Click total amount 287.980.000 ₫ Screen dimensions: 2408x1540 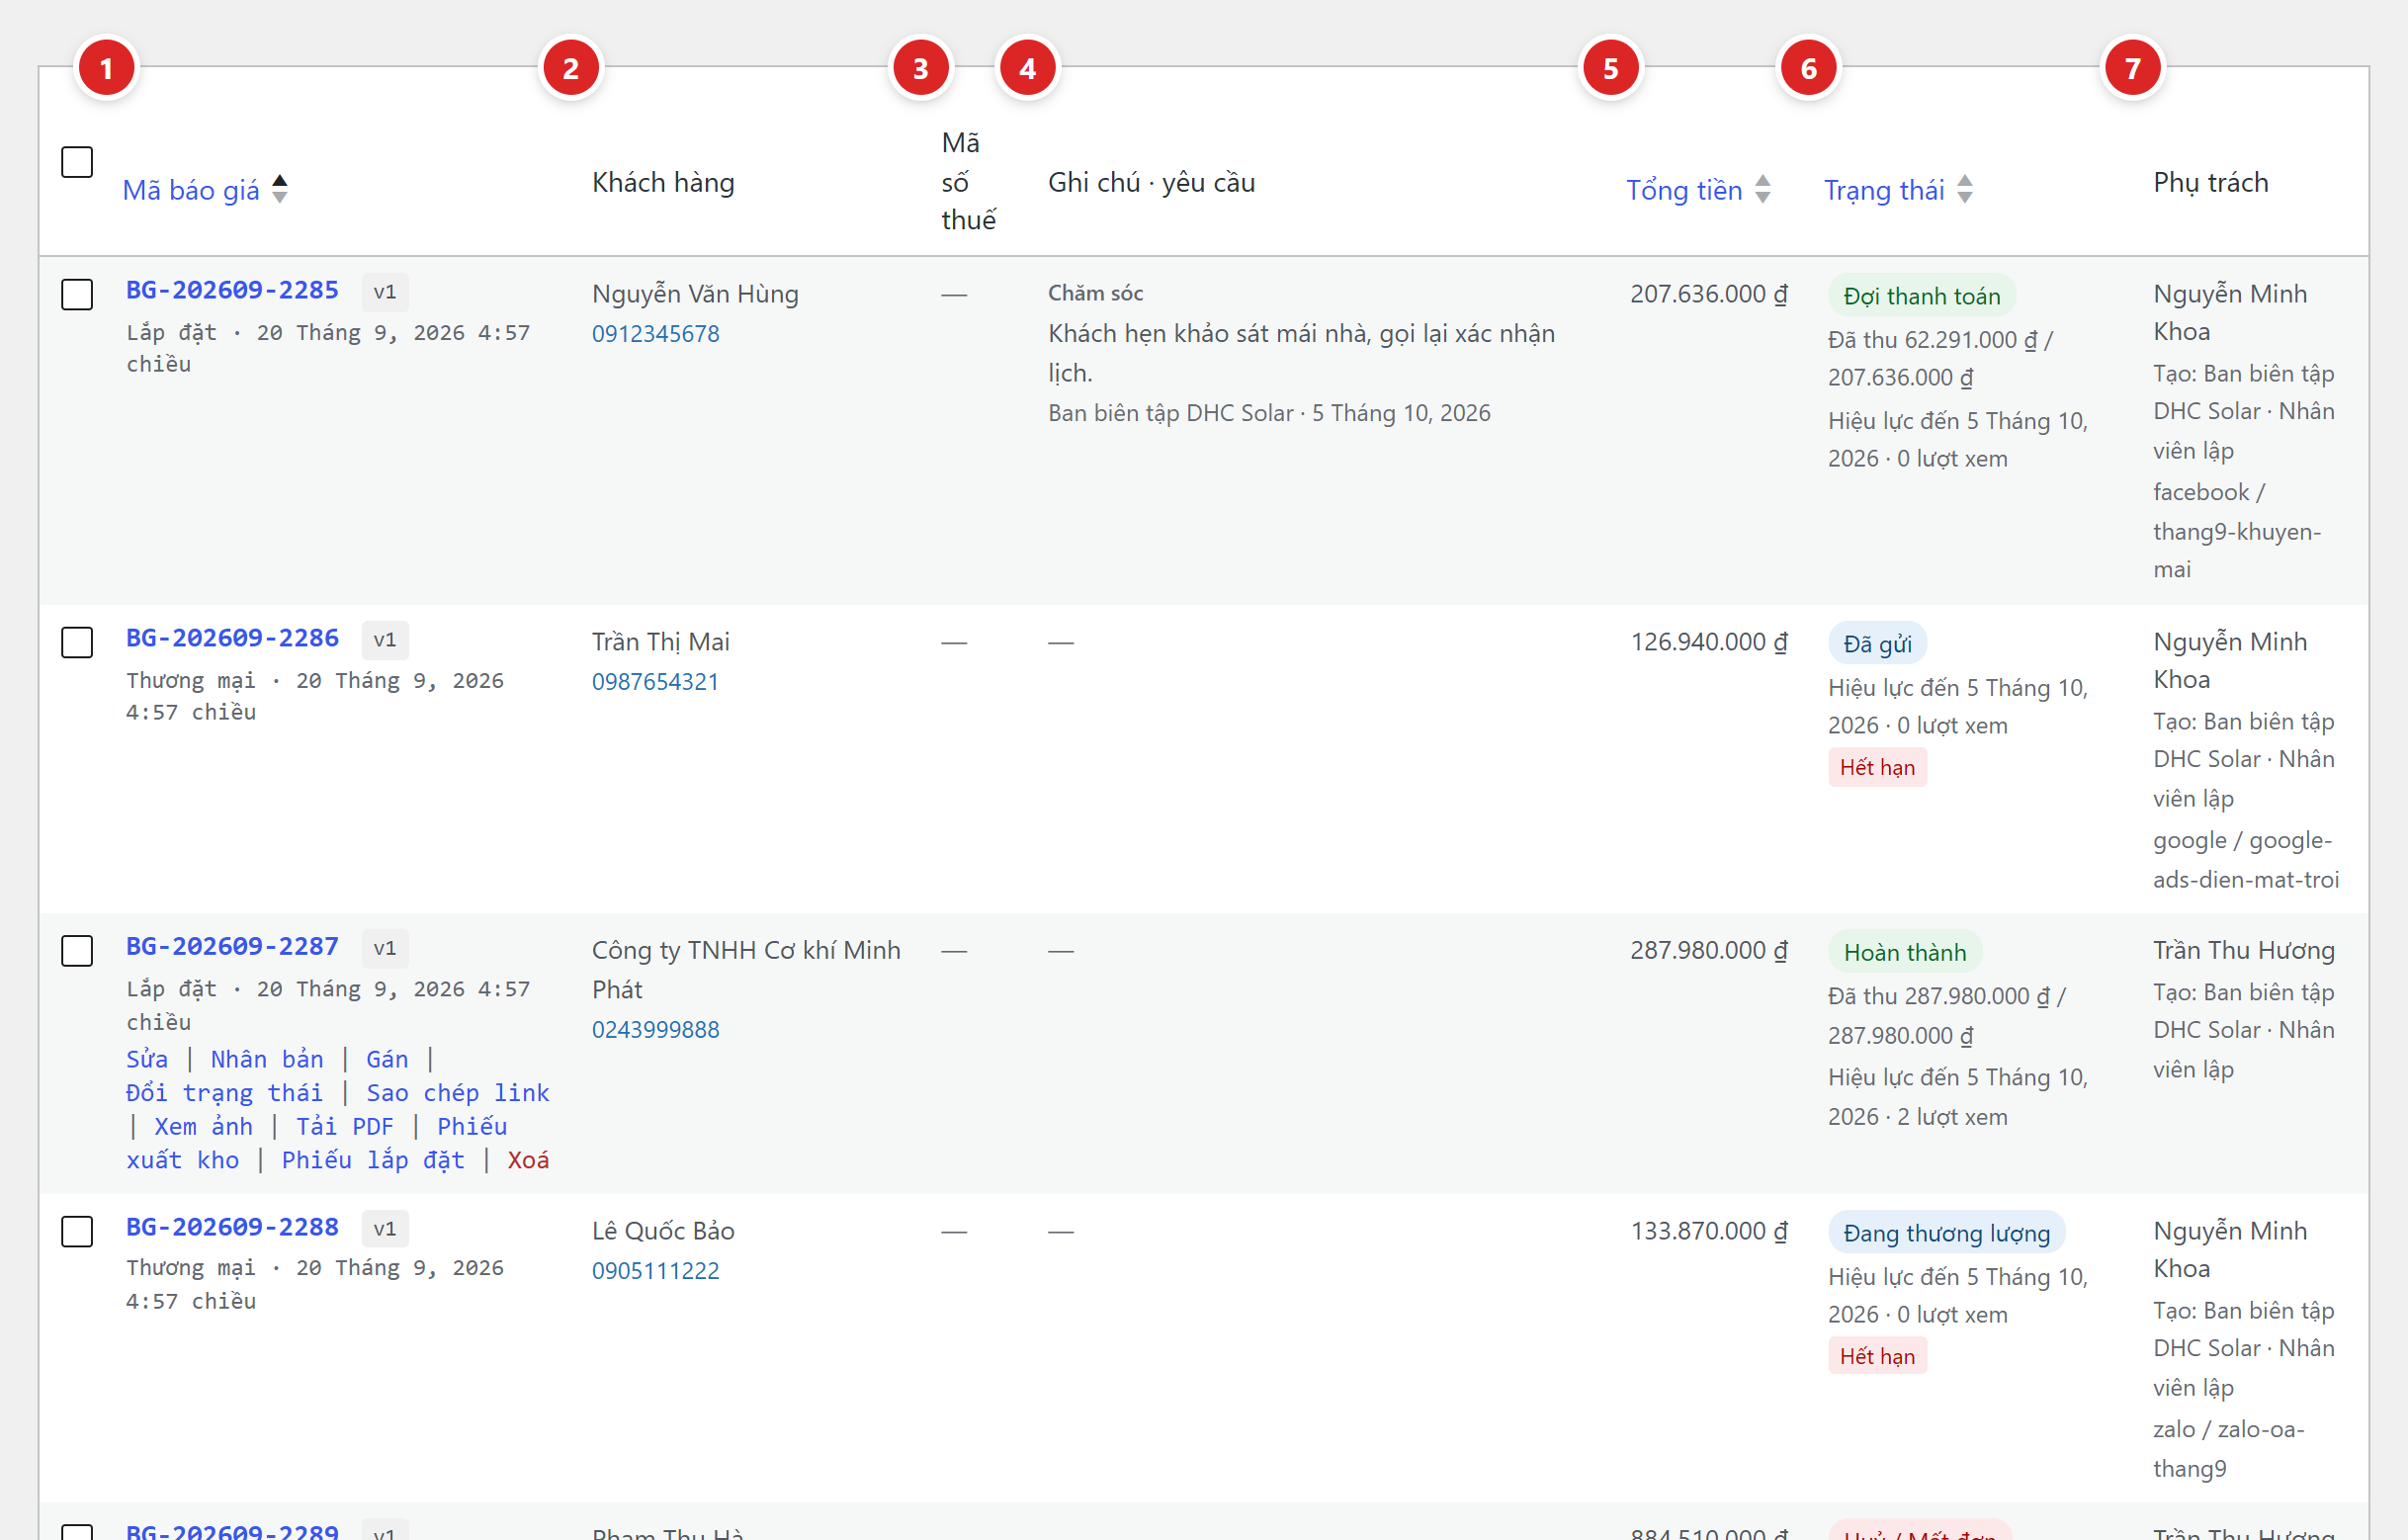[x=1709, y=950]
